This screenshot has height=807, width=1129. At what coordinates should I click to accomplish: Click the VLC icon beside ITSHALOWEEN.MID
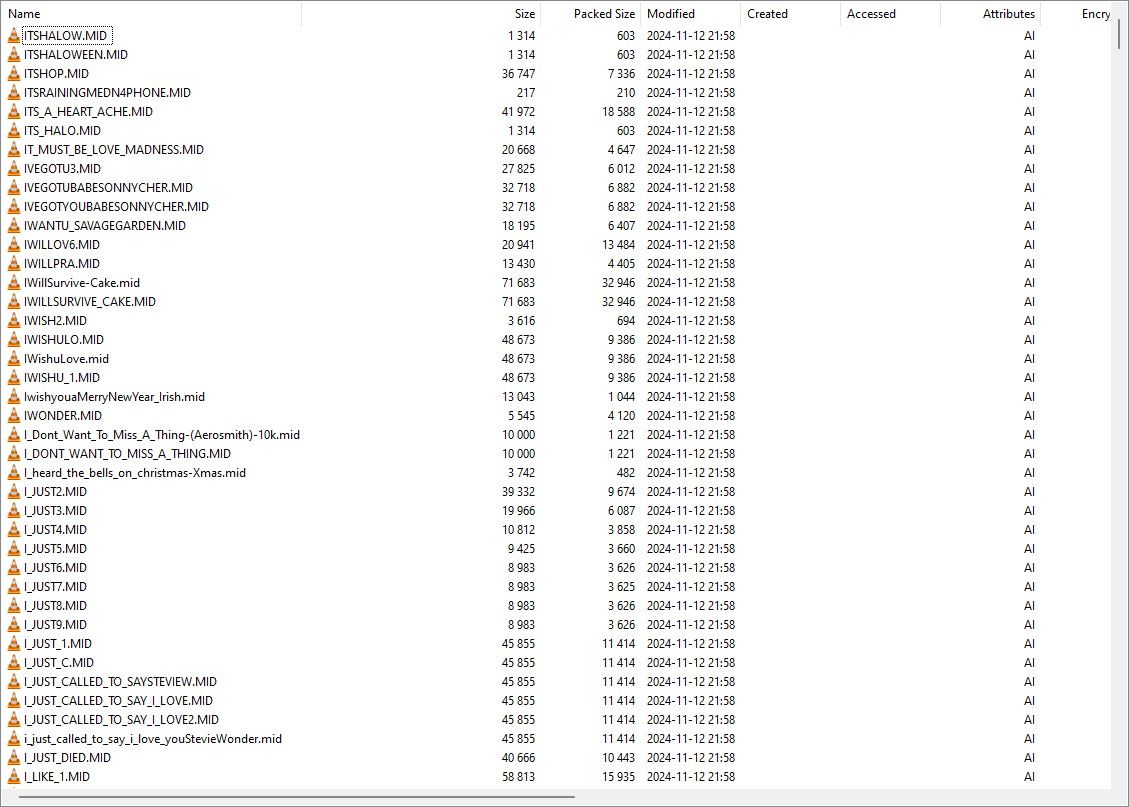pos(14,55)
